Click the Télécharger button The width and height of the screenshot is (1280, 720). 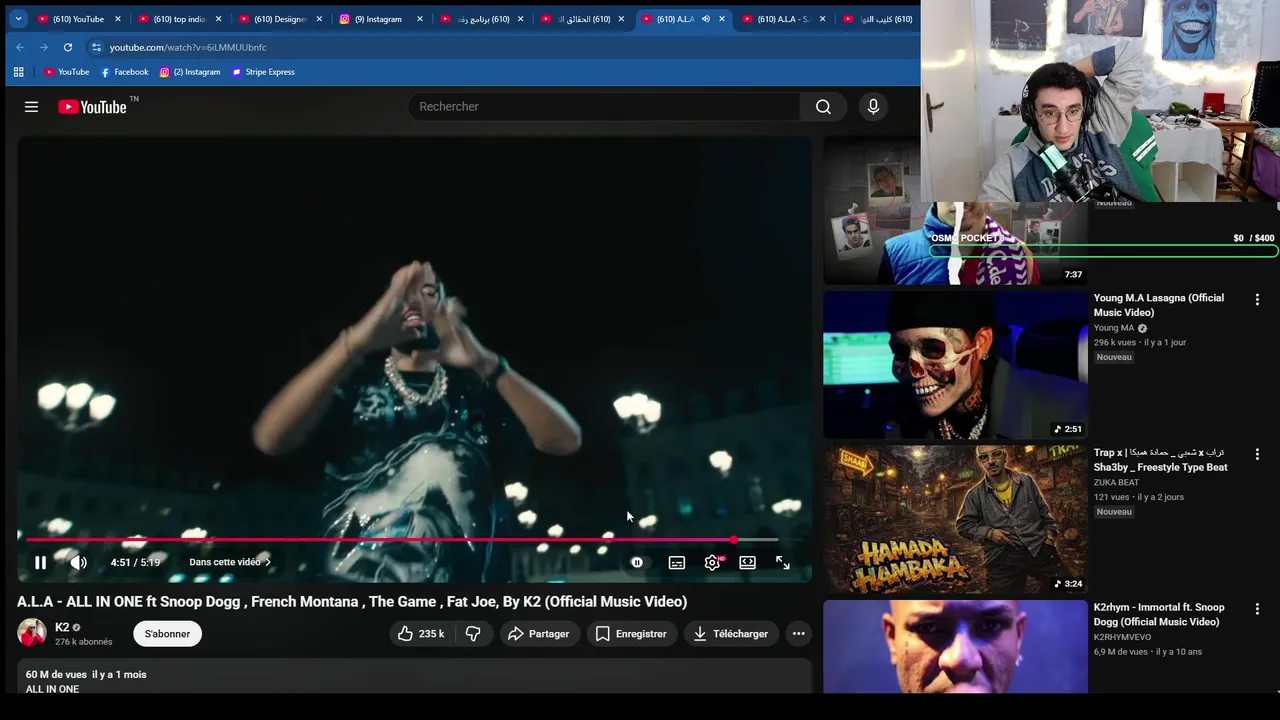pos(731,634)
